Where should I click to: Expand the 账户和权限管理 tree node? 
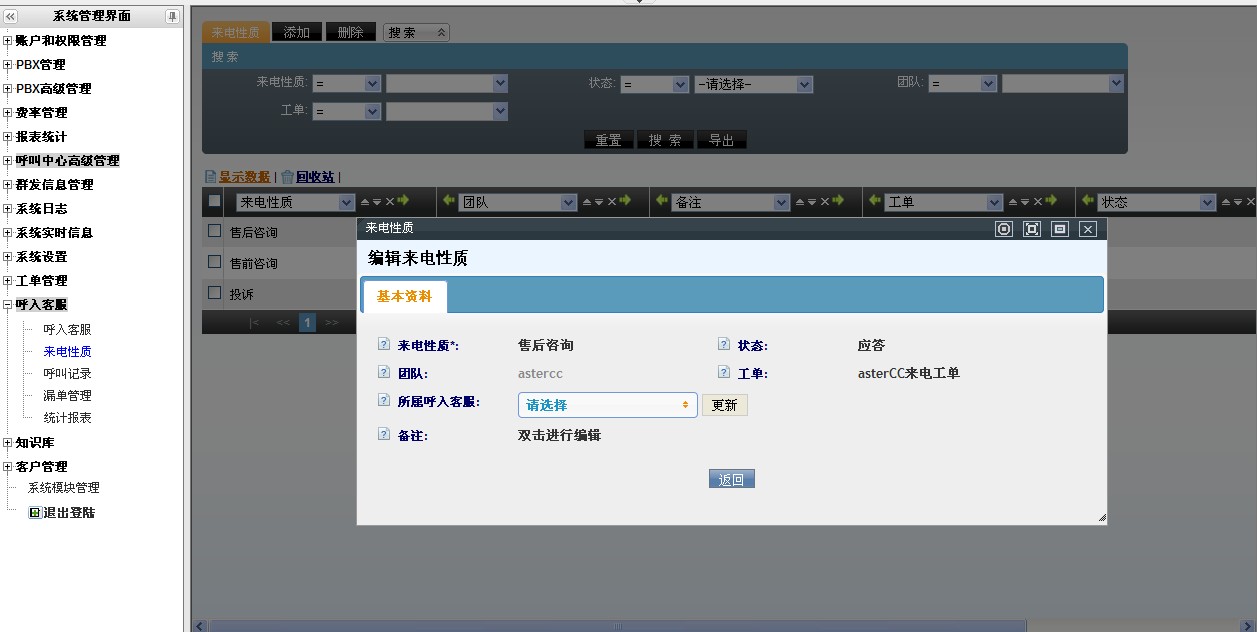click(8, 41)
